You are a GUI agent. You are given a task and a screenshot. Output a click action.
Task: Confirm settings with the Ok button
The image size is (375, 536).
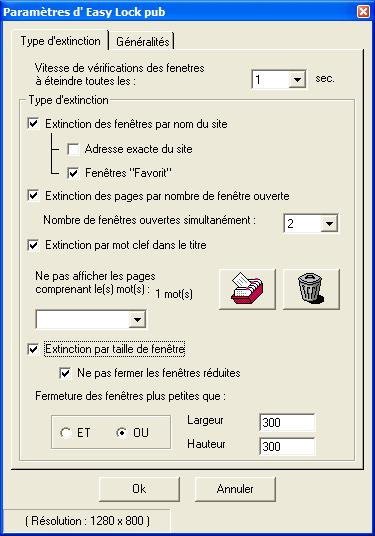139,489
